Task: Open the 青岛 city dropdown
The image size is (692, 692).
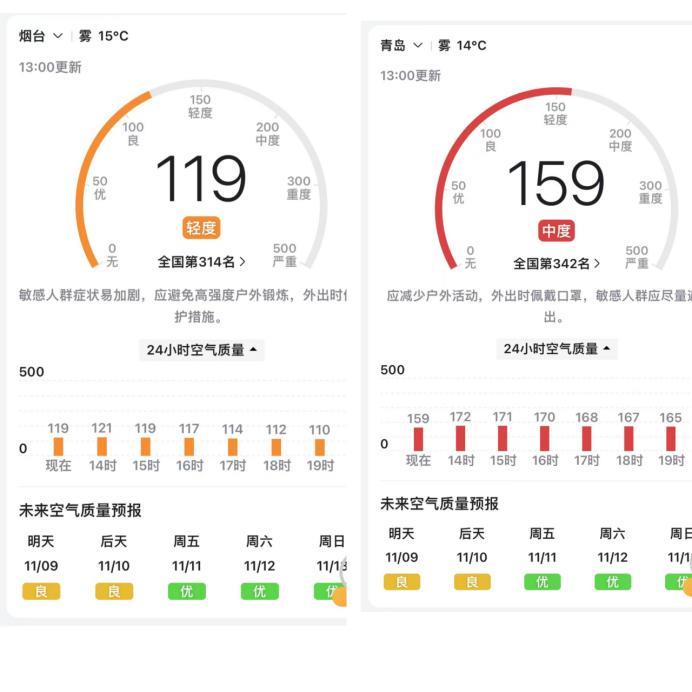Action: click(x=401, y=46)
